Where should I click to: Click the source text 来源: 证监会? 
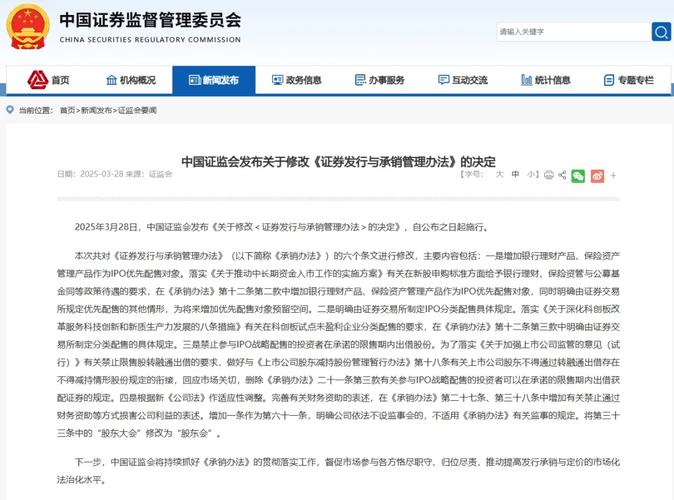149,174
